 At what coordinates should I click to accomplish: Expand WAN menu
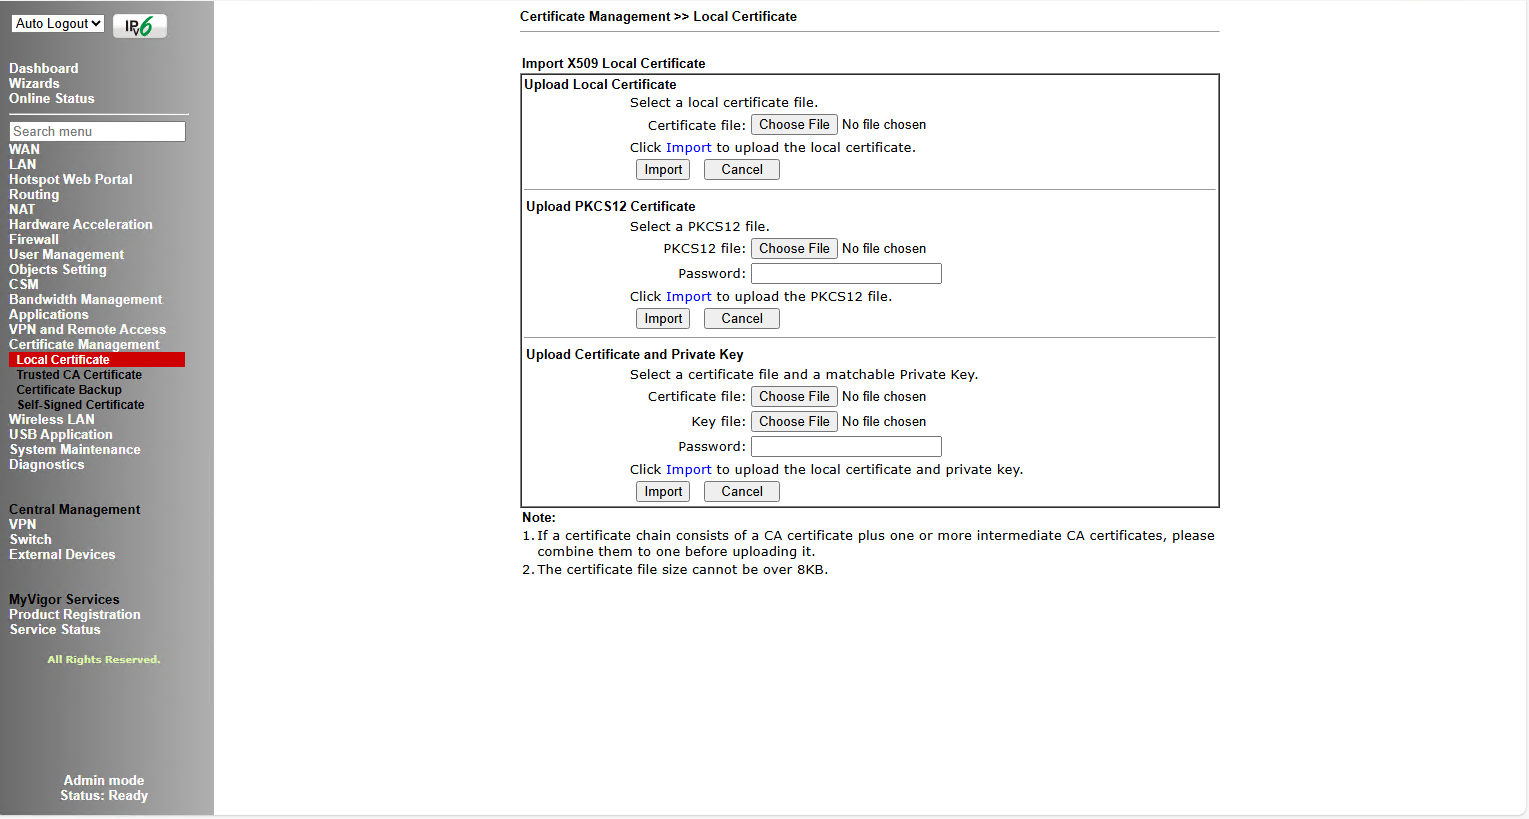tap(24, 149)
